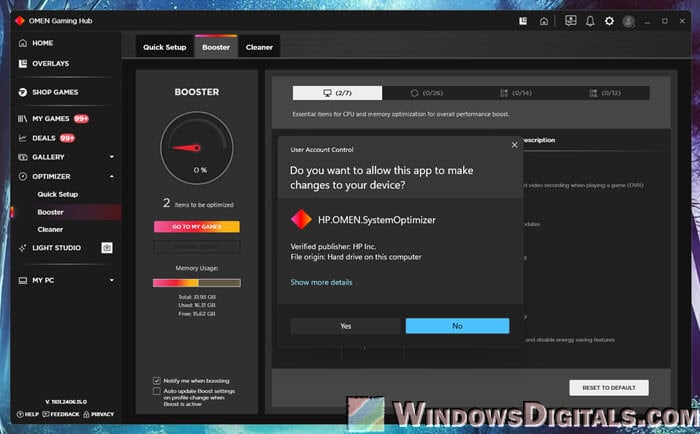Switch to Booster tab

point(216,47)
